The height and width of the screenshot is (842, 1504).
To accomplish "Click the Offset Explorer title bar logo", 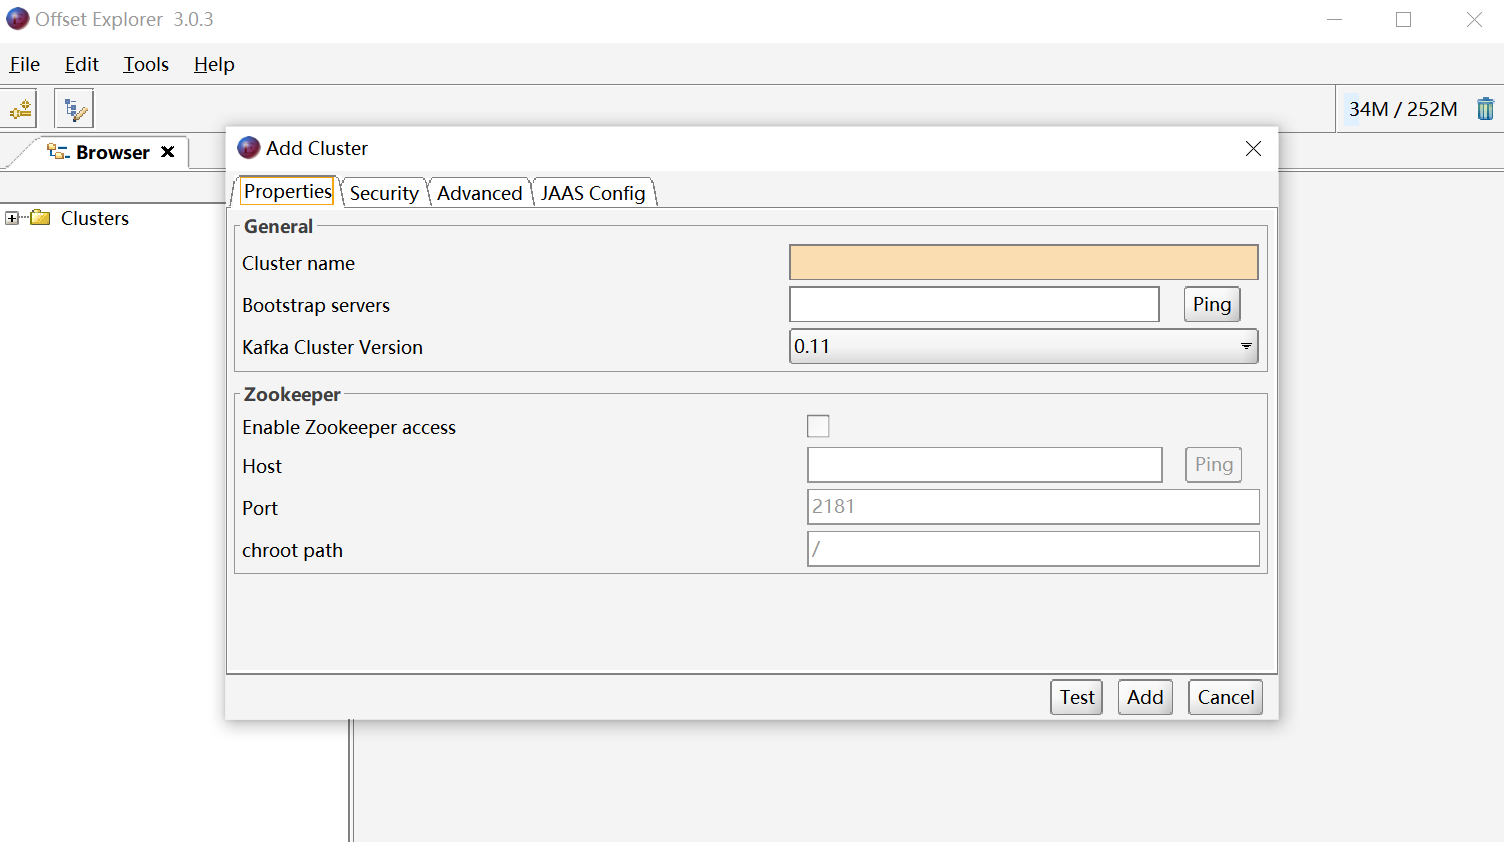I will 17,19.
